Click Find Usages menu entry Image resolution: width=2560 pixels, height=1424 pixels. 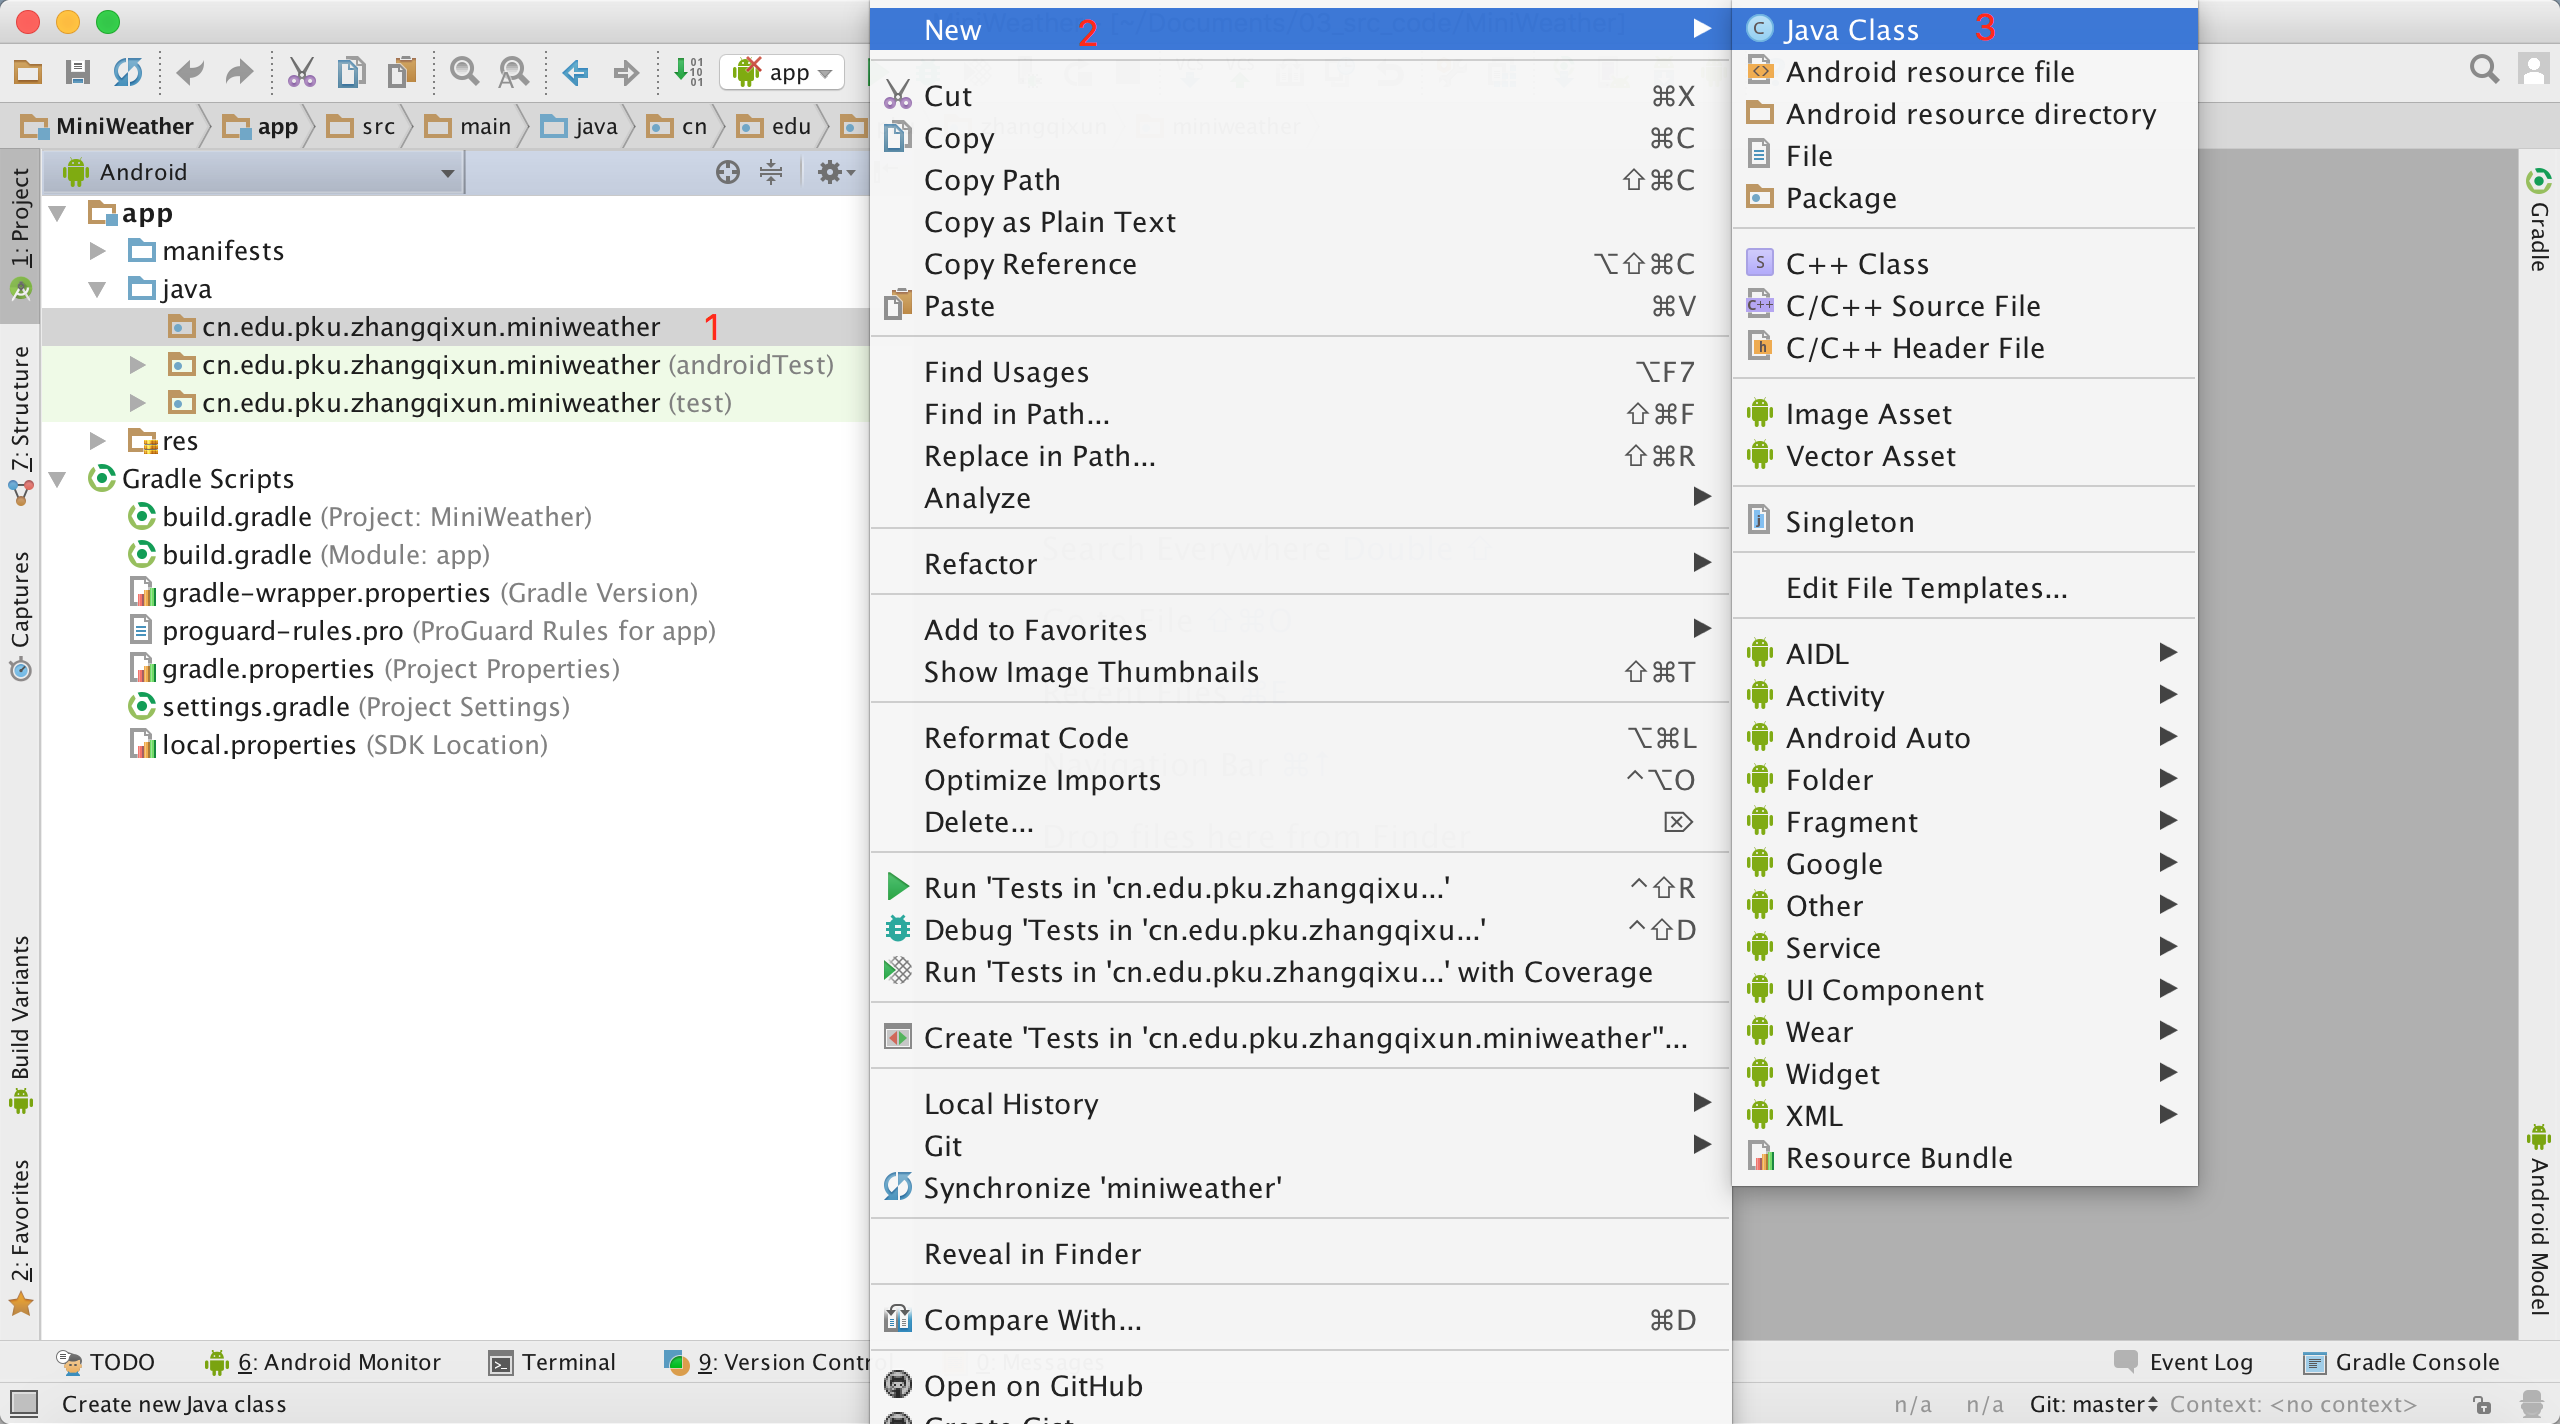click(x=1300, y=372)
